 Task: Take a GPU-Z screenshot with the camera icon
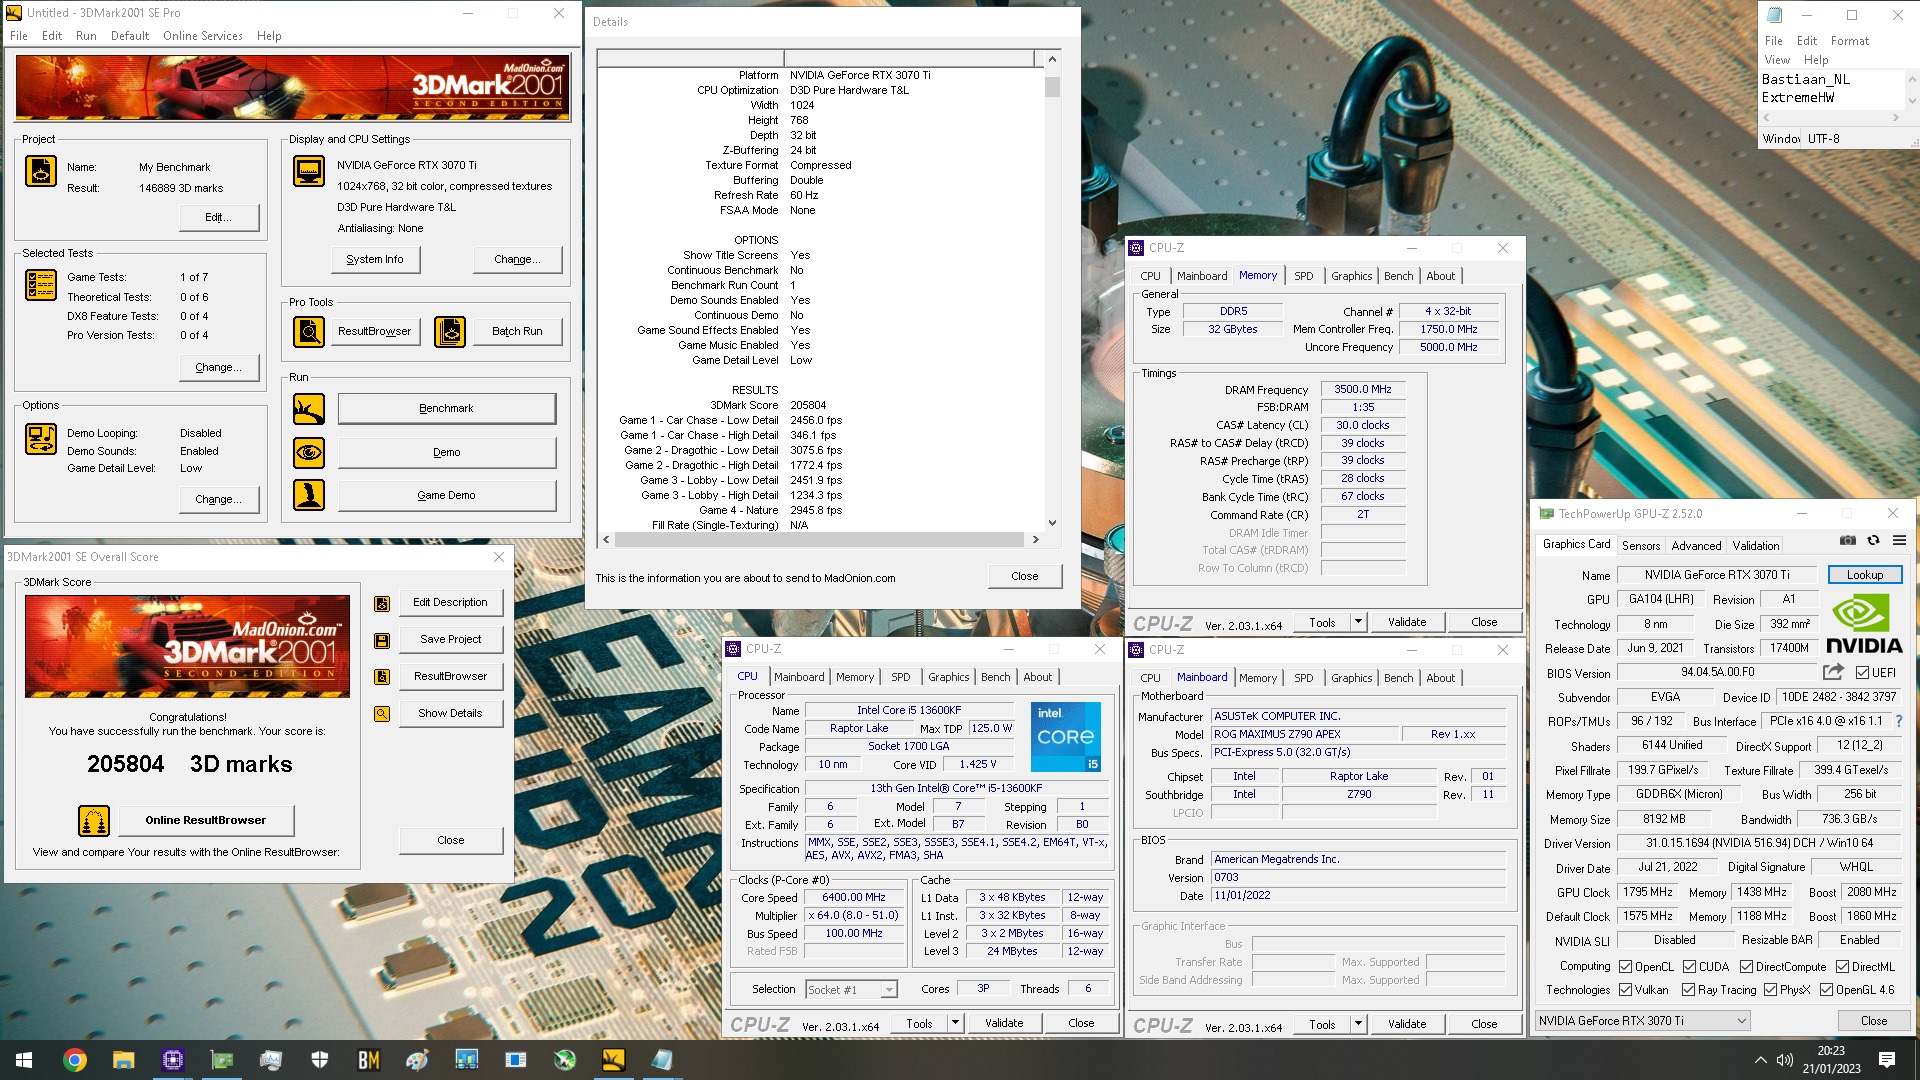[1848, 541]
